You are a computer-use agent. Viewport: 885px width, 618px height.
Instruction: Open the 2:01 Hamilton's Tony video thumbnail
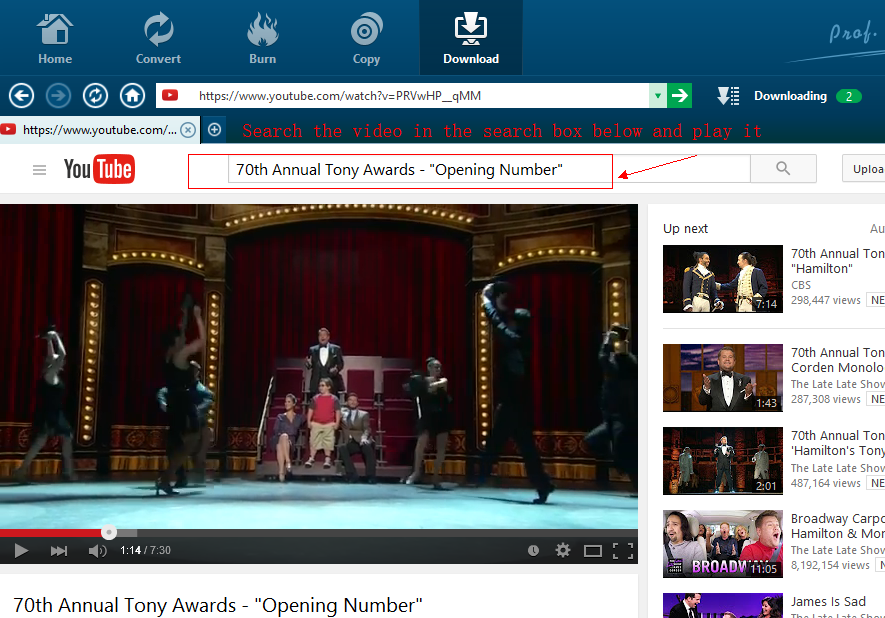click(x=722, y=461)
